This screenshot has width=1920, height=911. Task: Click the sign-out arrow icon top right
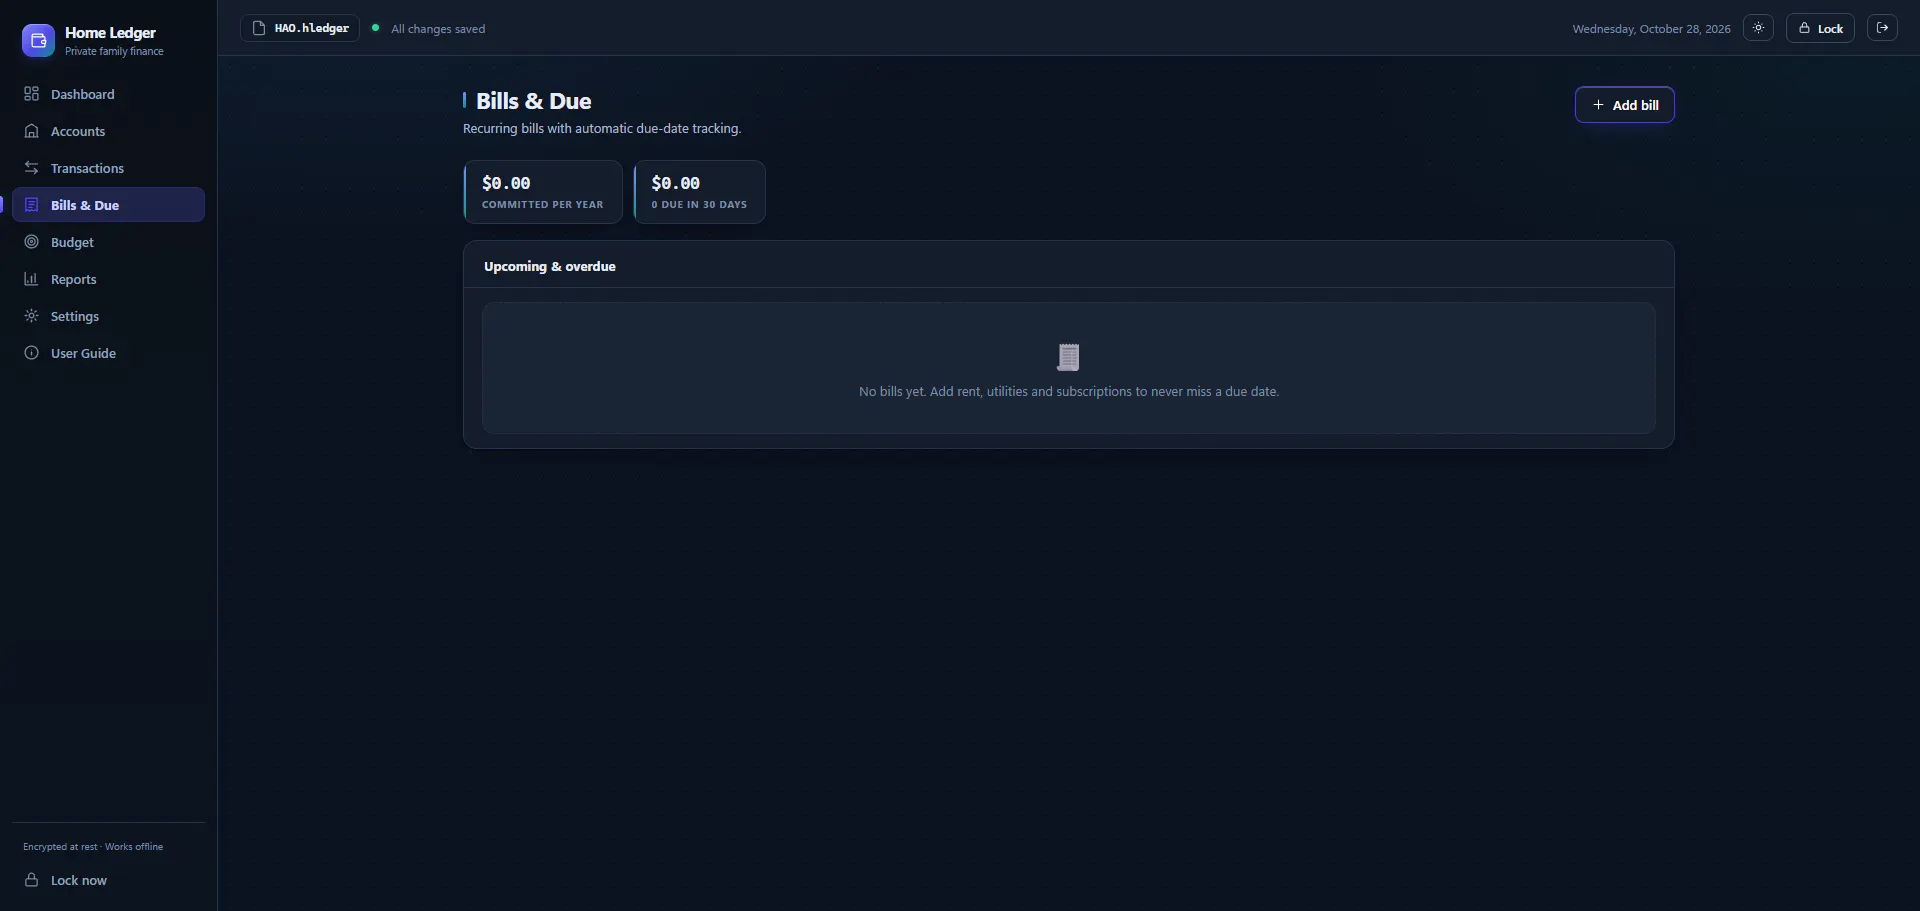coord(1882,28)
